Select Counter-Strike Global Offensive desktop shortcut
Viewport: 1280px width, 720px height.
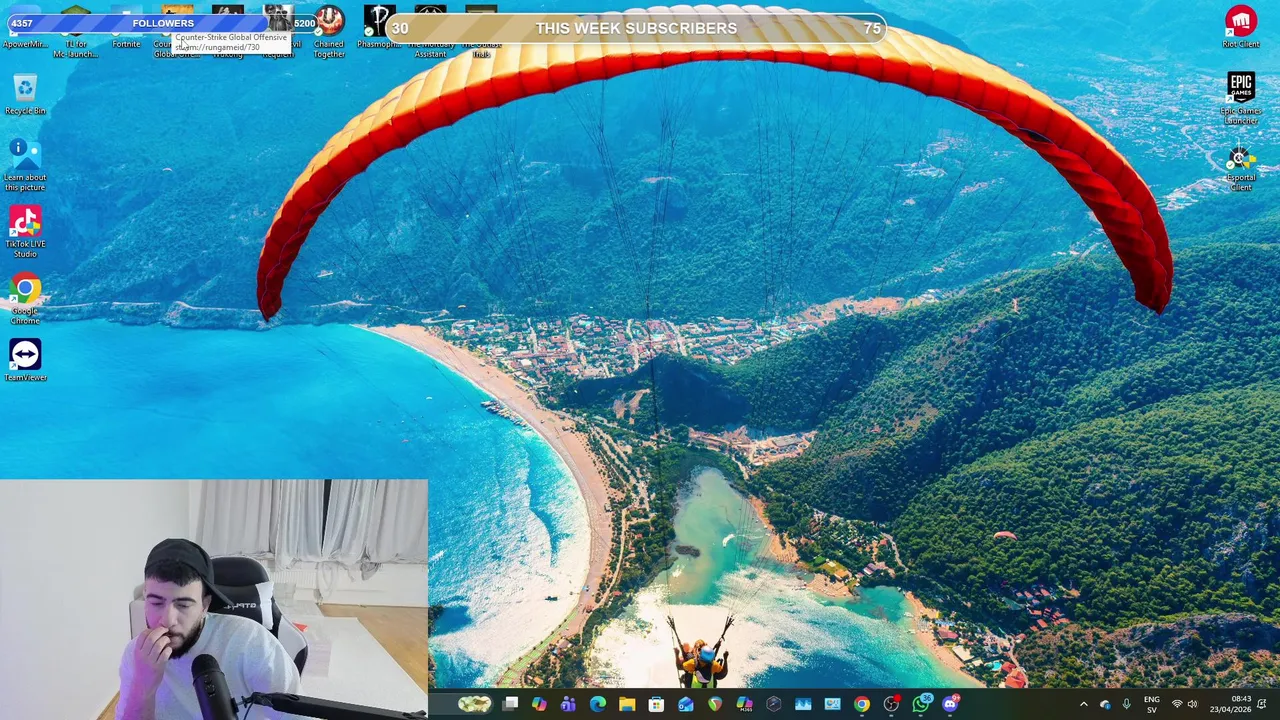coord(177,31)
